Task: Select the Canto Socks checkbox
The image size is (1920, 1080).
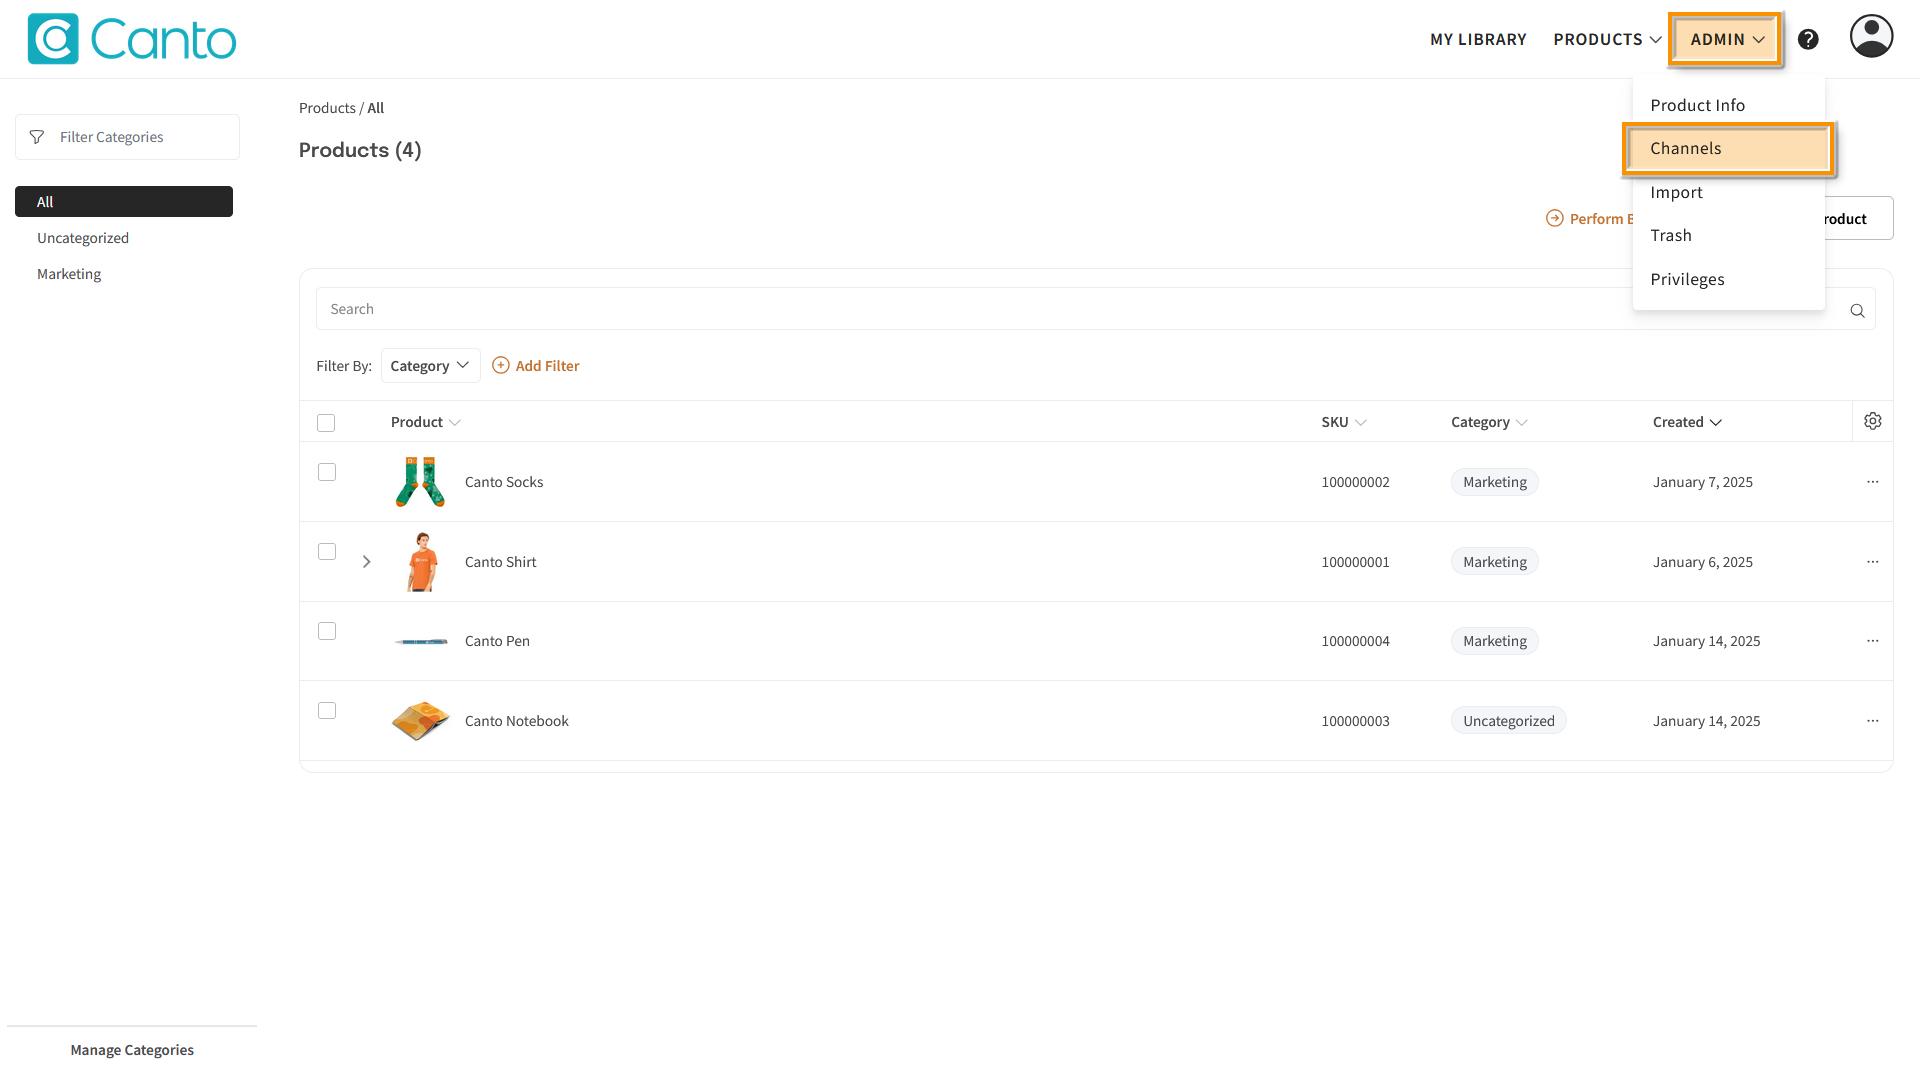Action: 327,472
